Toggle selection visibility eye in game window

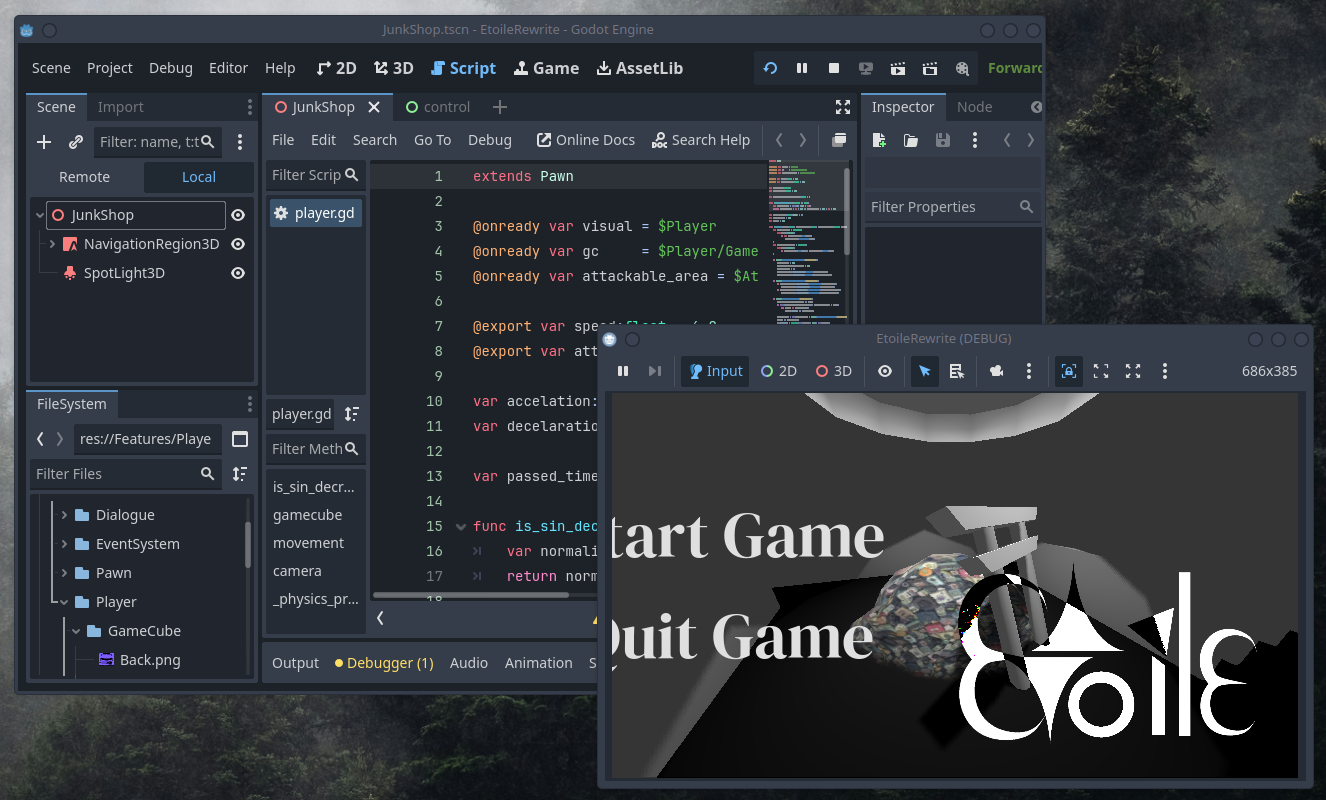885,371
